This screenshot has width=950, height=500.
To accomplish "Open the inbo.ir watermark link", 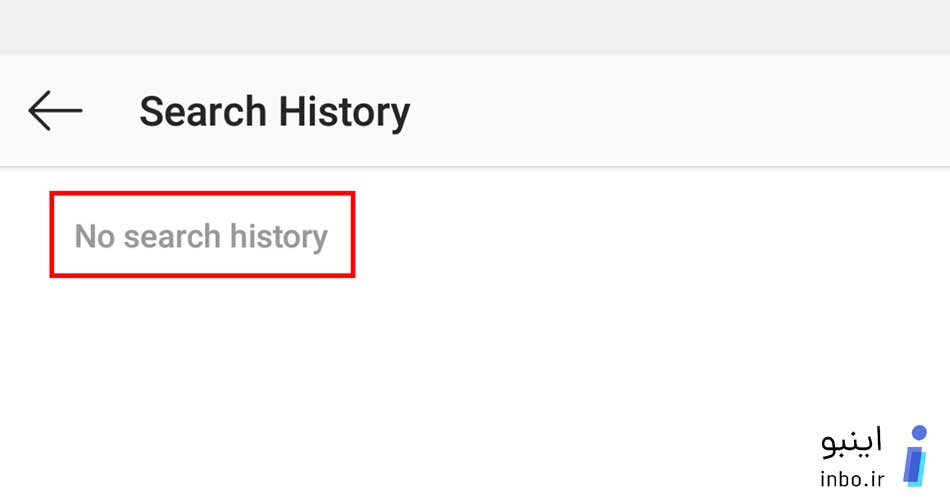I will pyautogui.click(x=851, y=478).
